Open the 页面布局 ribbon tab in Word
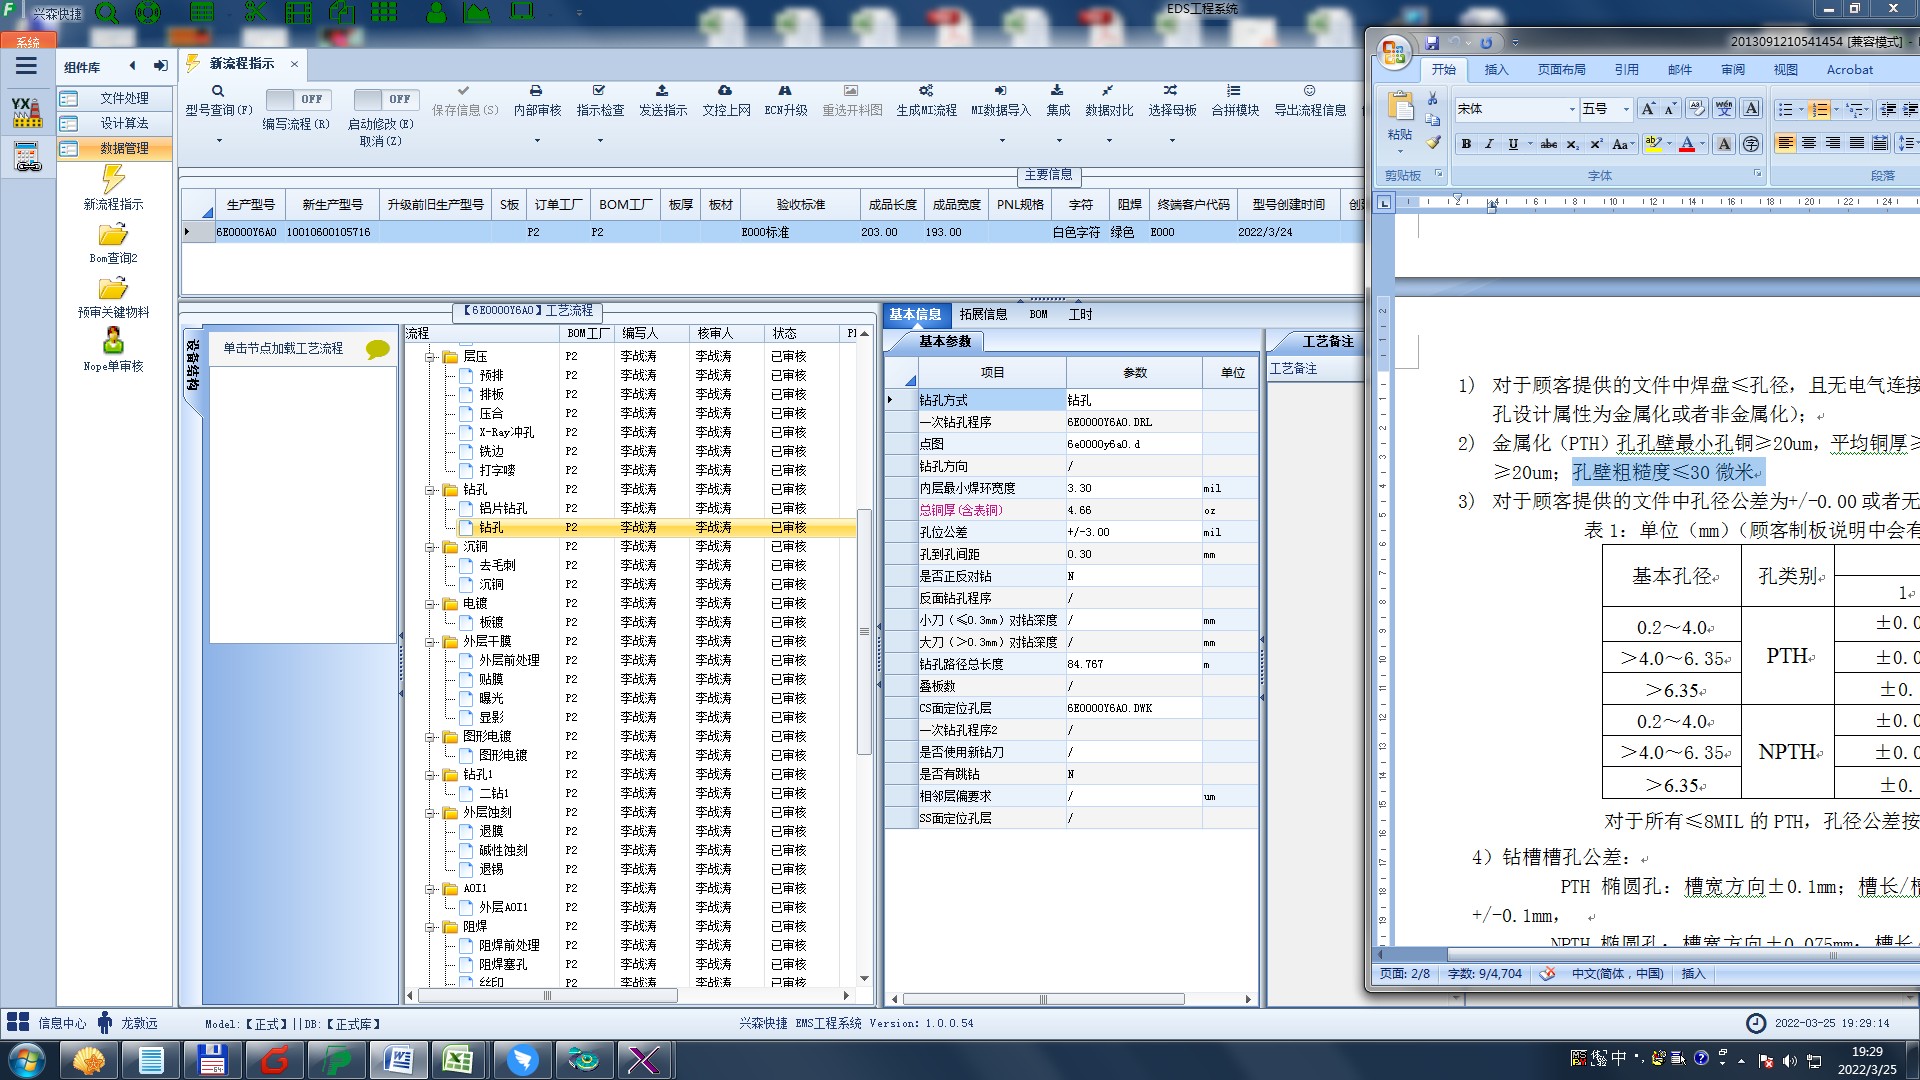The width and height of the screenshot is (1920, 1080). 1561,70
